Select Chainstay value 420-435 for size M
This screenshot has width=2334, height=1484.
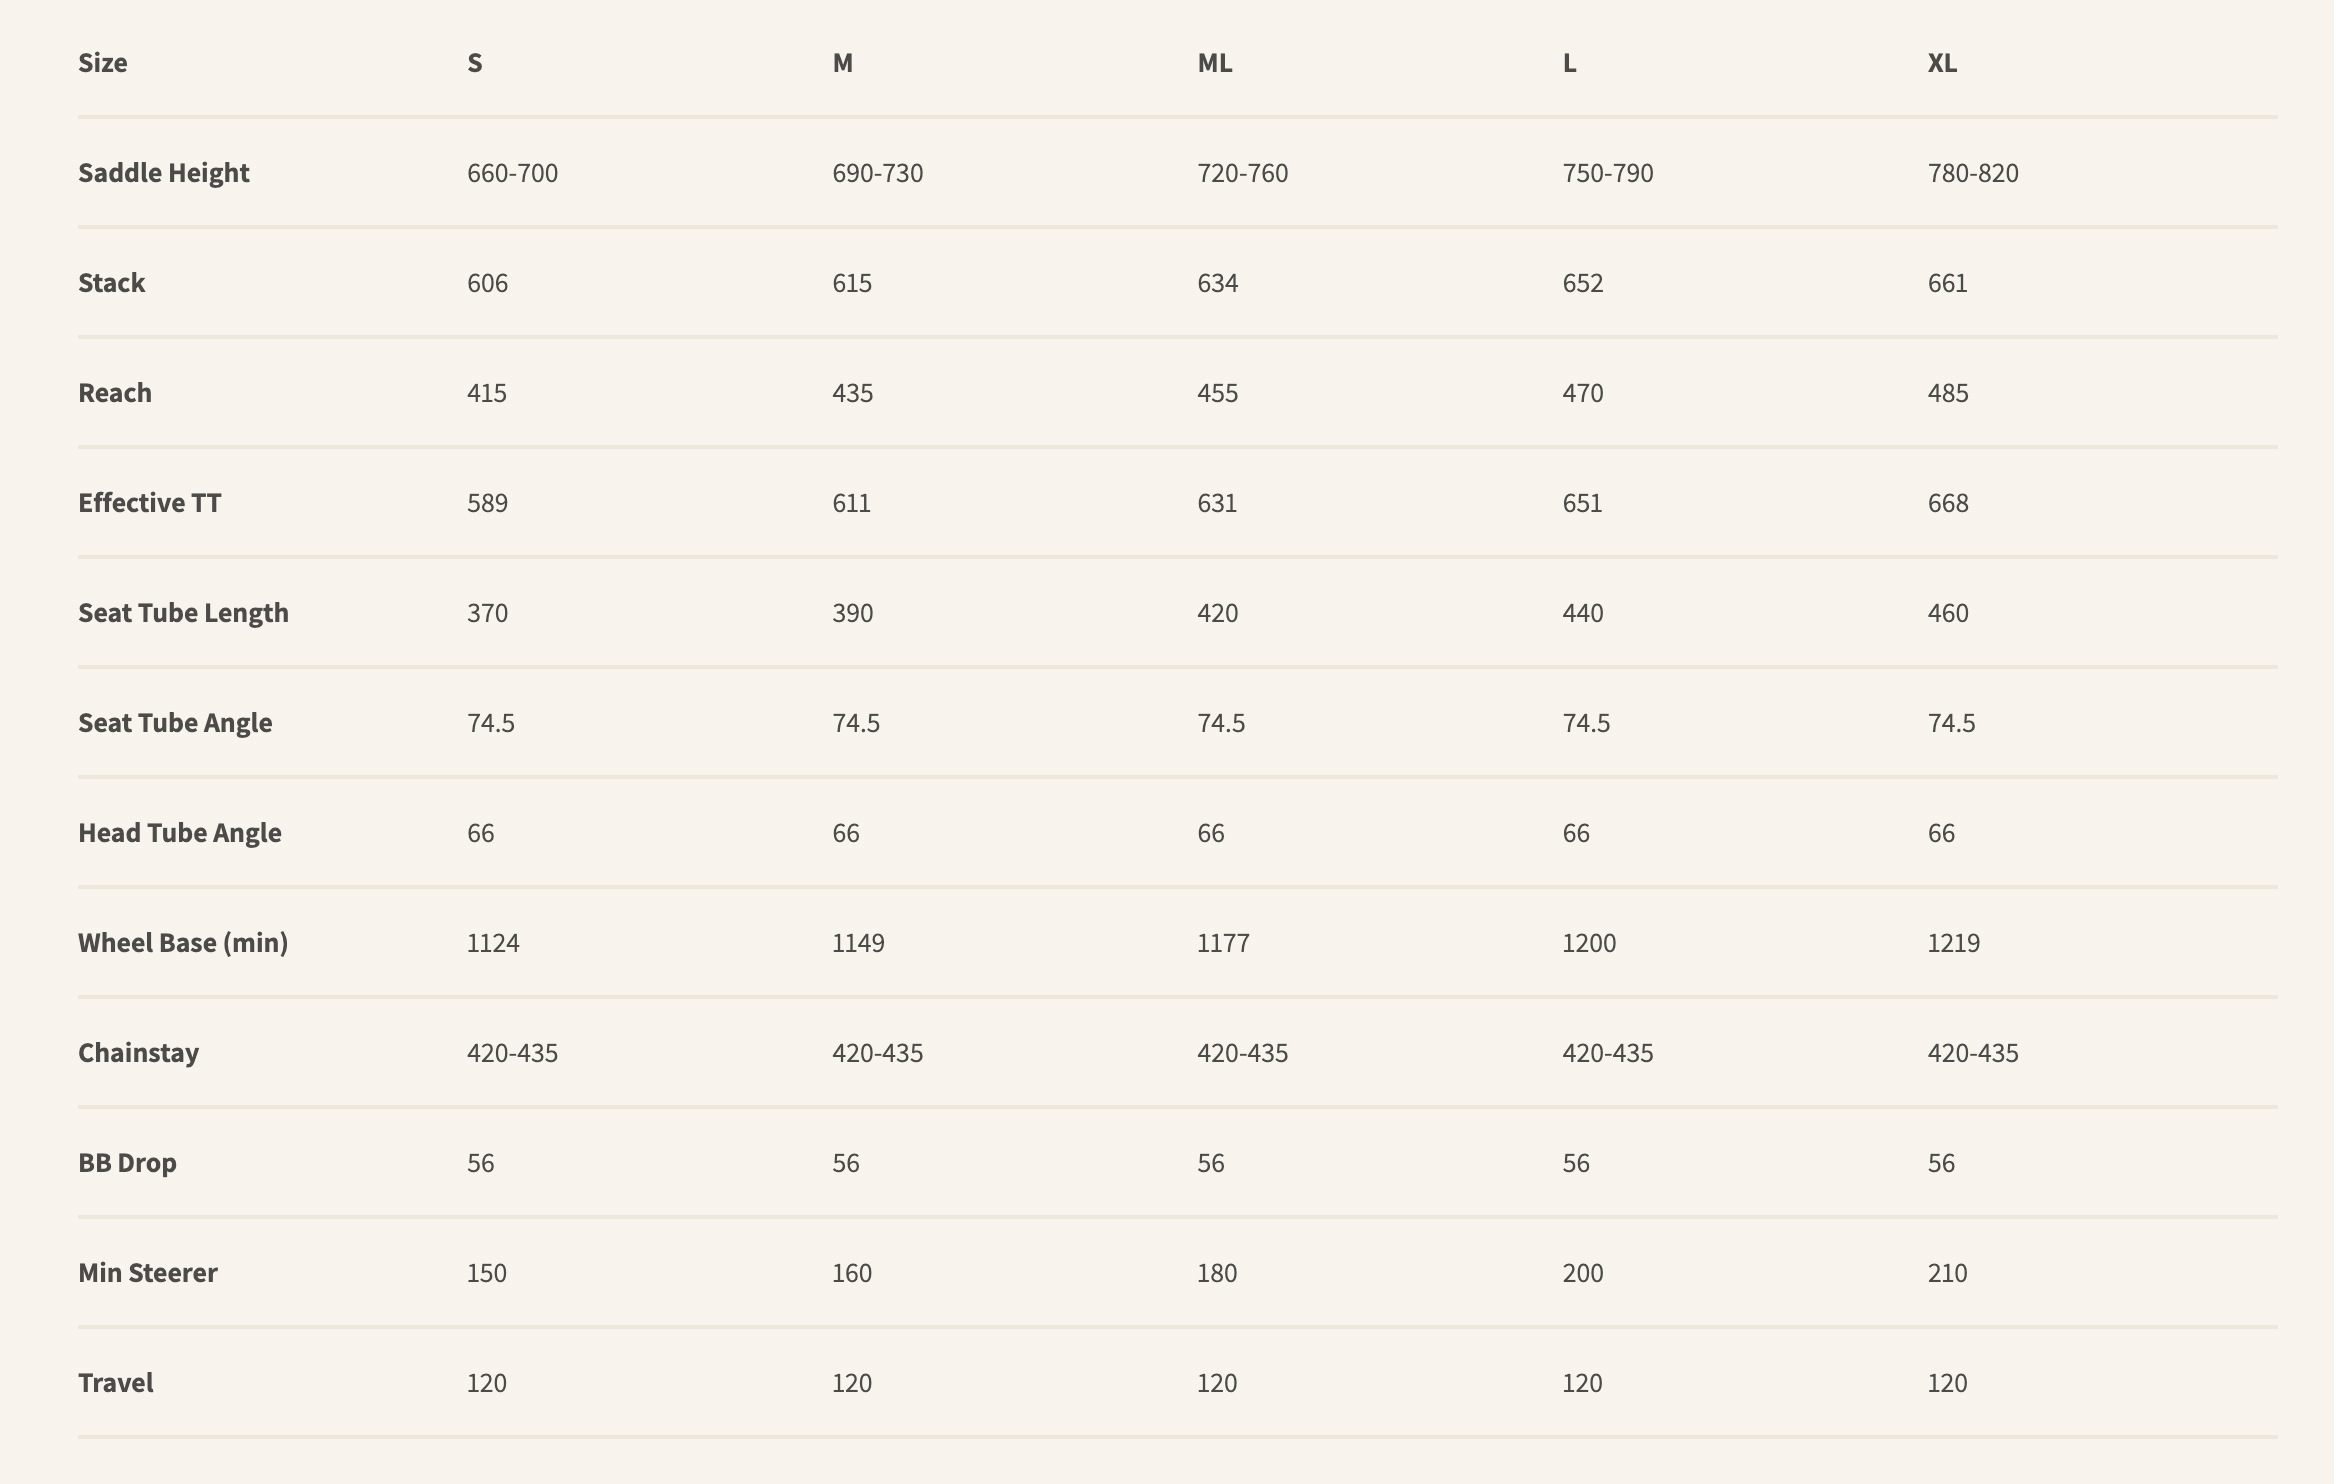[x=877, y=1053]
